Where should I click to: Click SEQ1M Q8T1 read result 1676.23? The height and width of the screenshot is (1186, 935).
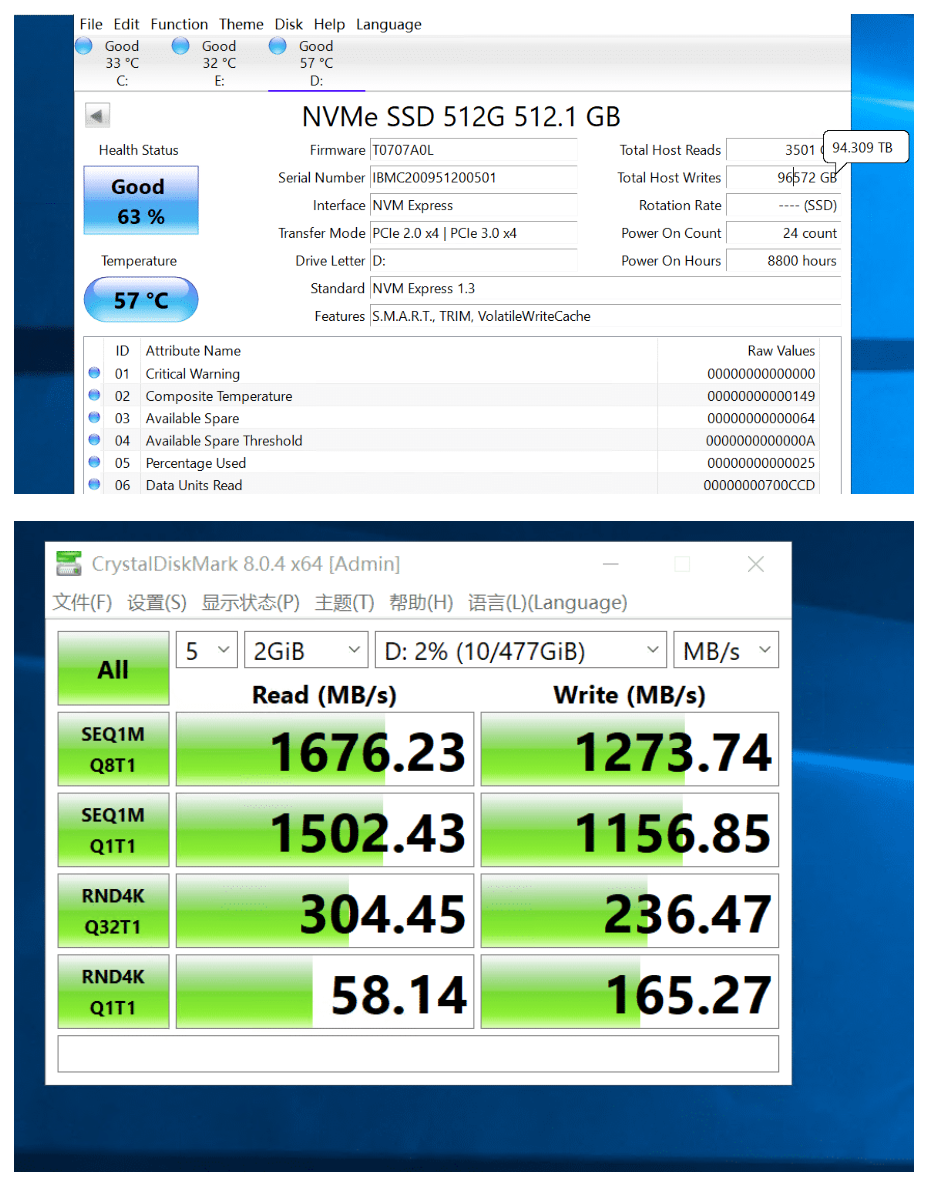point(325,749)
